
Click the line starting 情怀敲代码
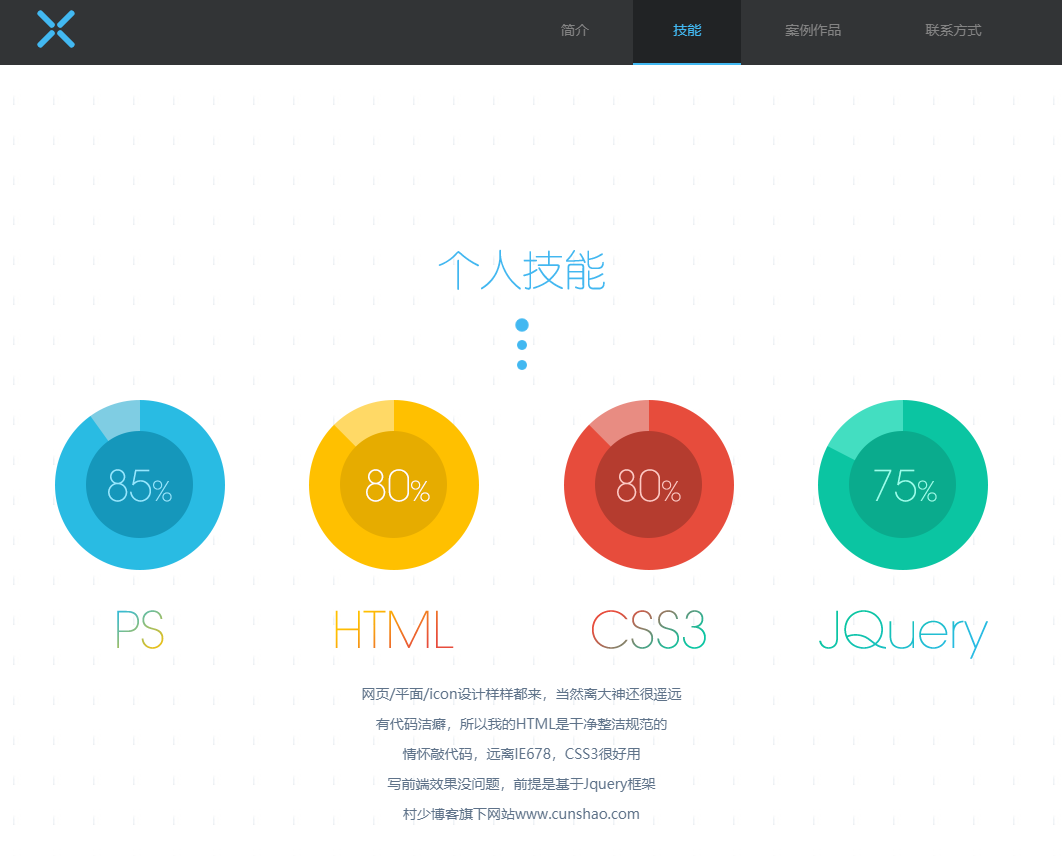click(x=522, y=754)
